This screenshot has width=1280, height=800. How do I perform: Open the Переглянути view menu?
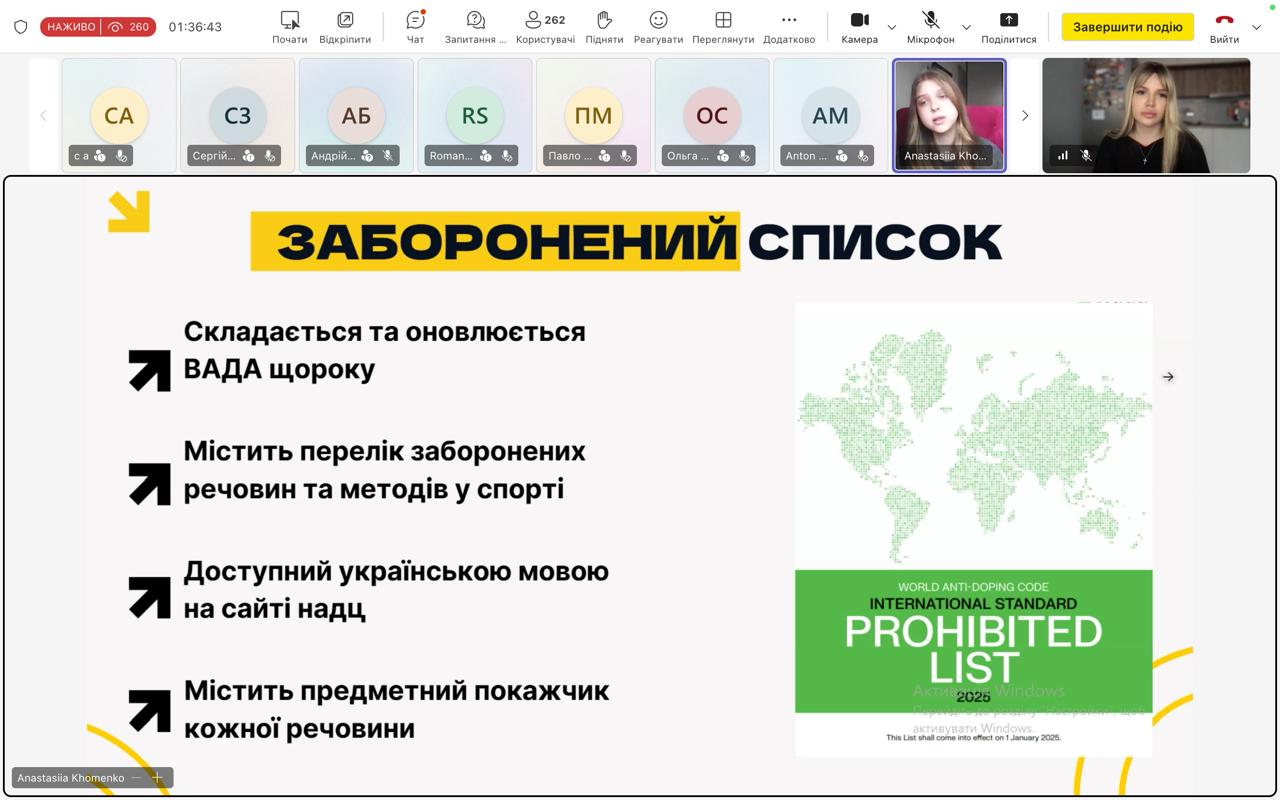pos(723,27)
